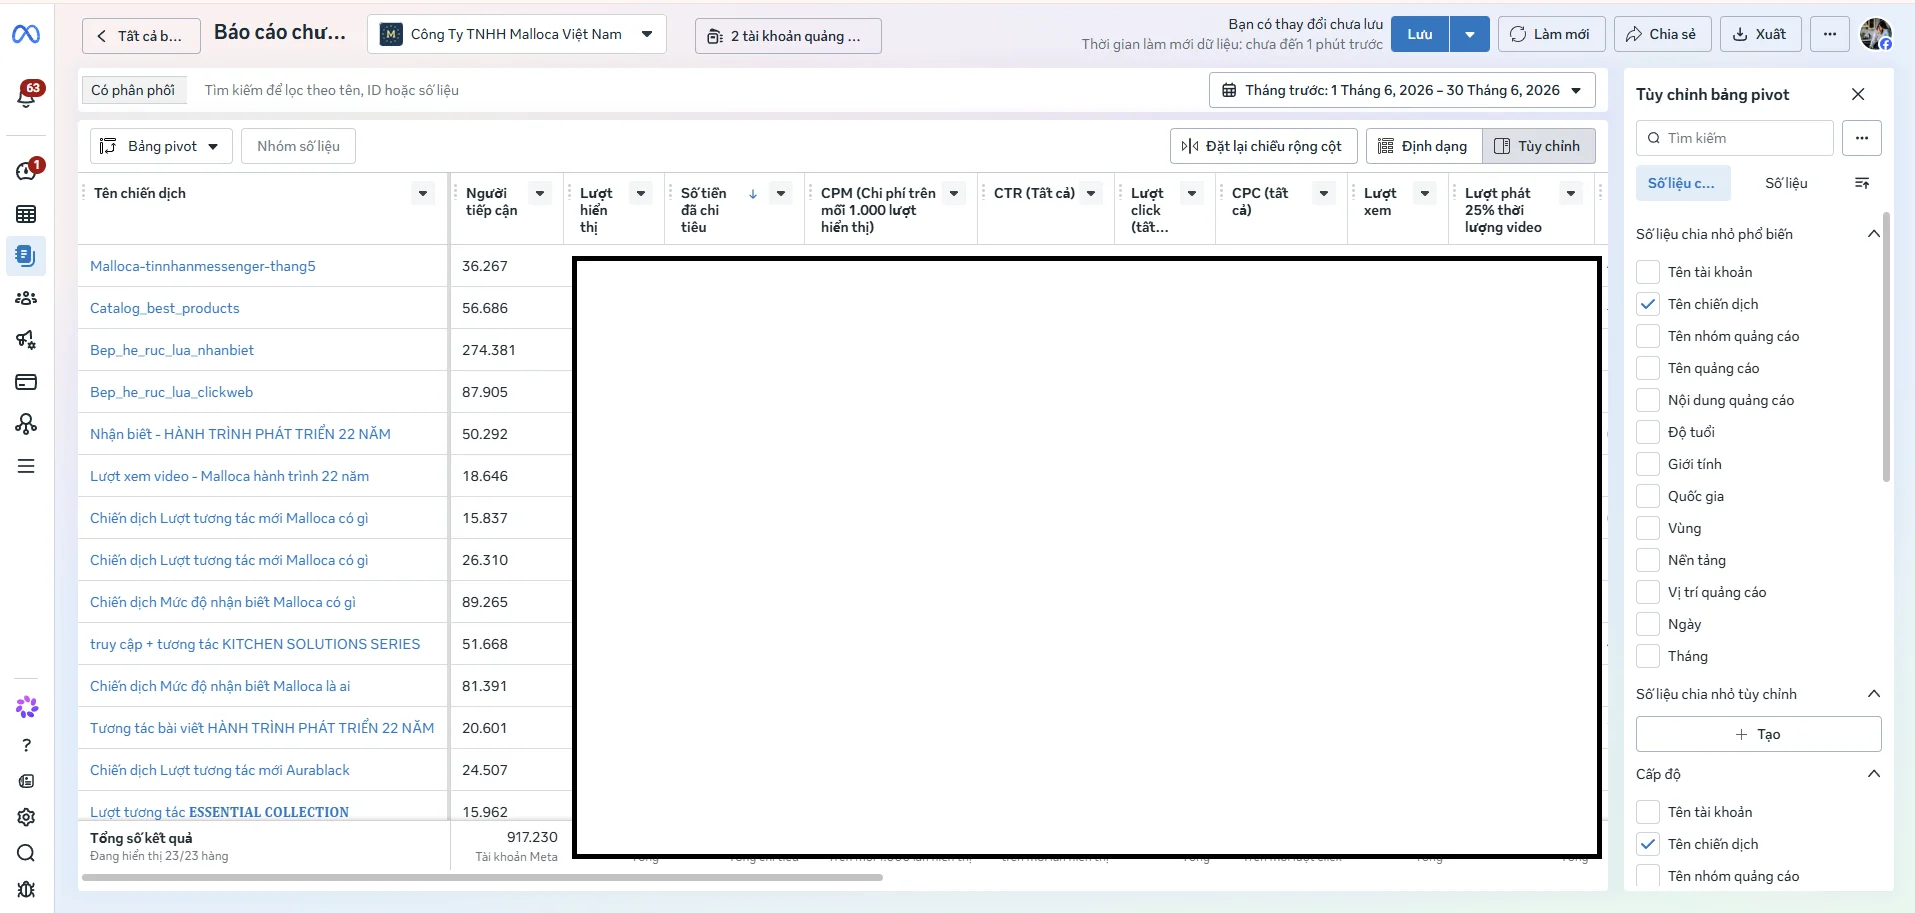Open the 2 tài khoản quảng cáo selector
Viewport: 1915px width, 913px height.
(x=788, y=36)
